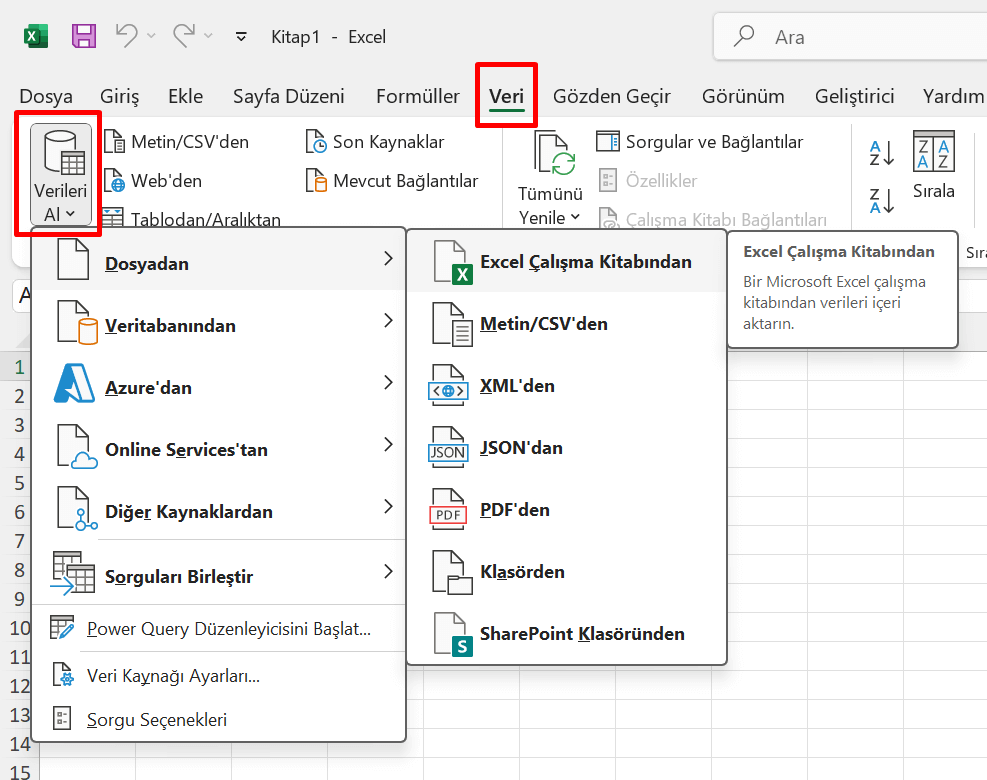Screen dimensions: 987x780
Task: Click Web'den in the ribbon
Action: click(x=153, y=181)
